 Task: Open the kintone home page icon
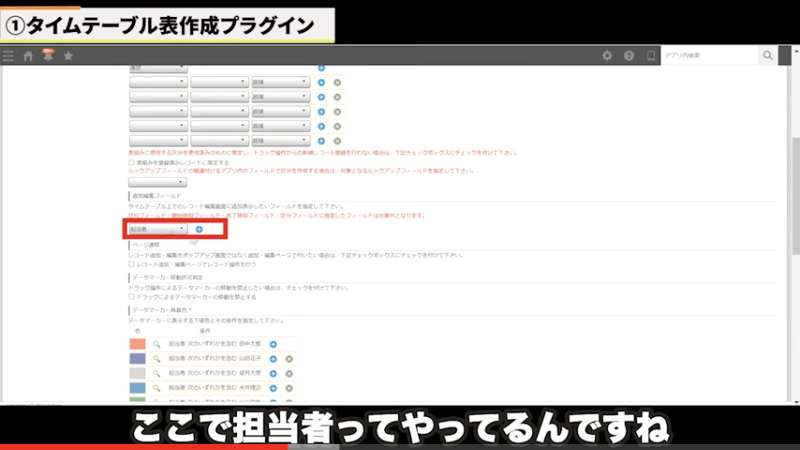point(28,56)
